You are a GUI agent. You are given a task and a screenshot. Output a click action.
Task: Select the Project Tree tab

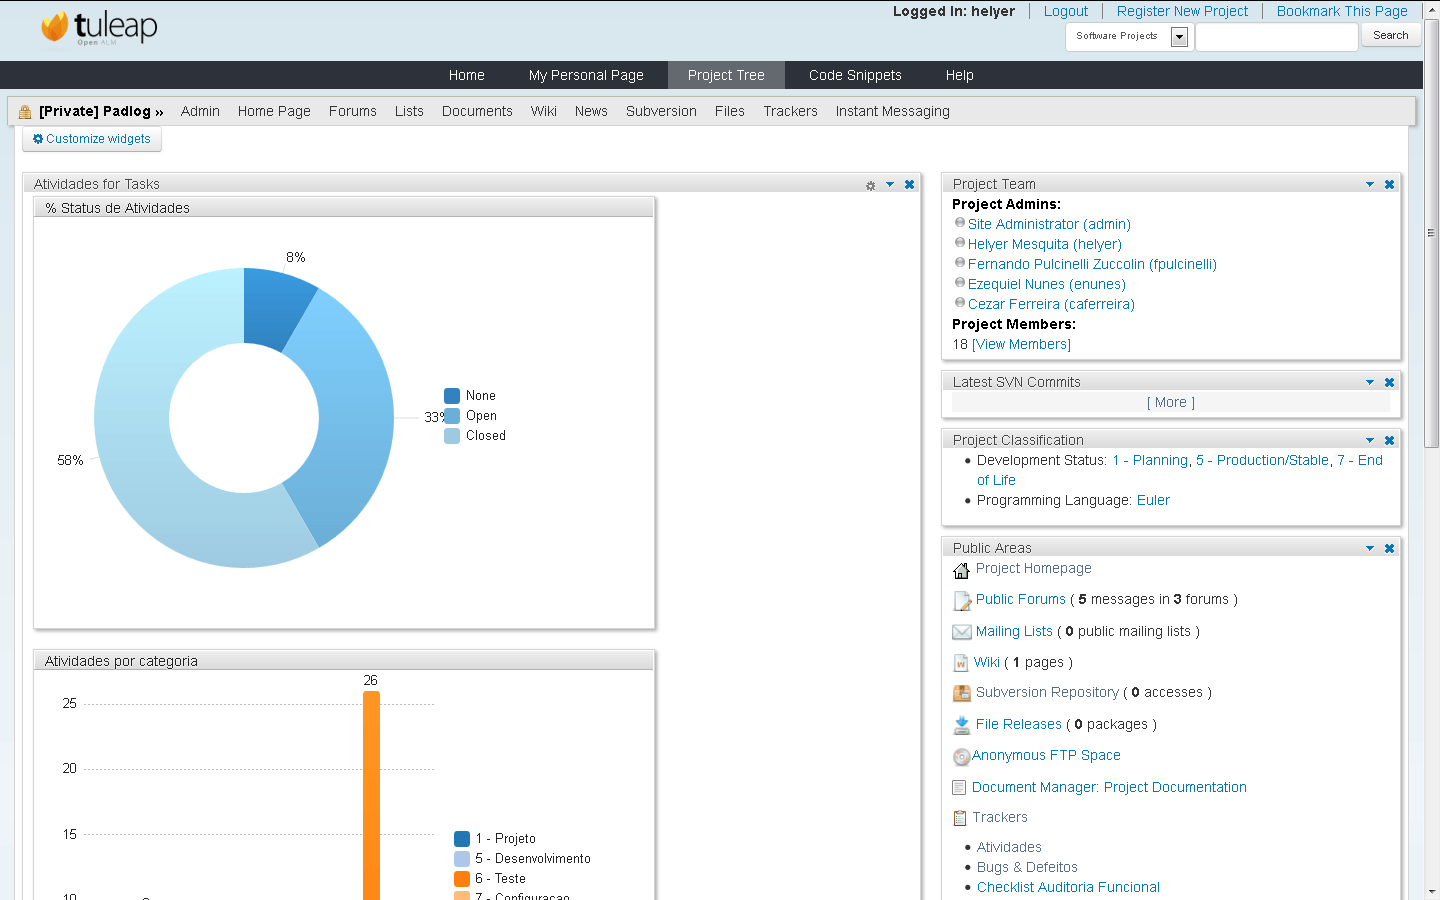point(726,75)
